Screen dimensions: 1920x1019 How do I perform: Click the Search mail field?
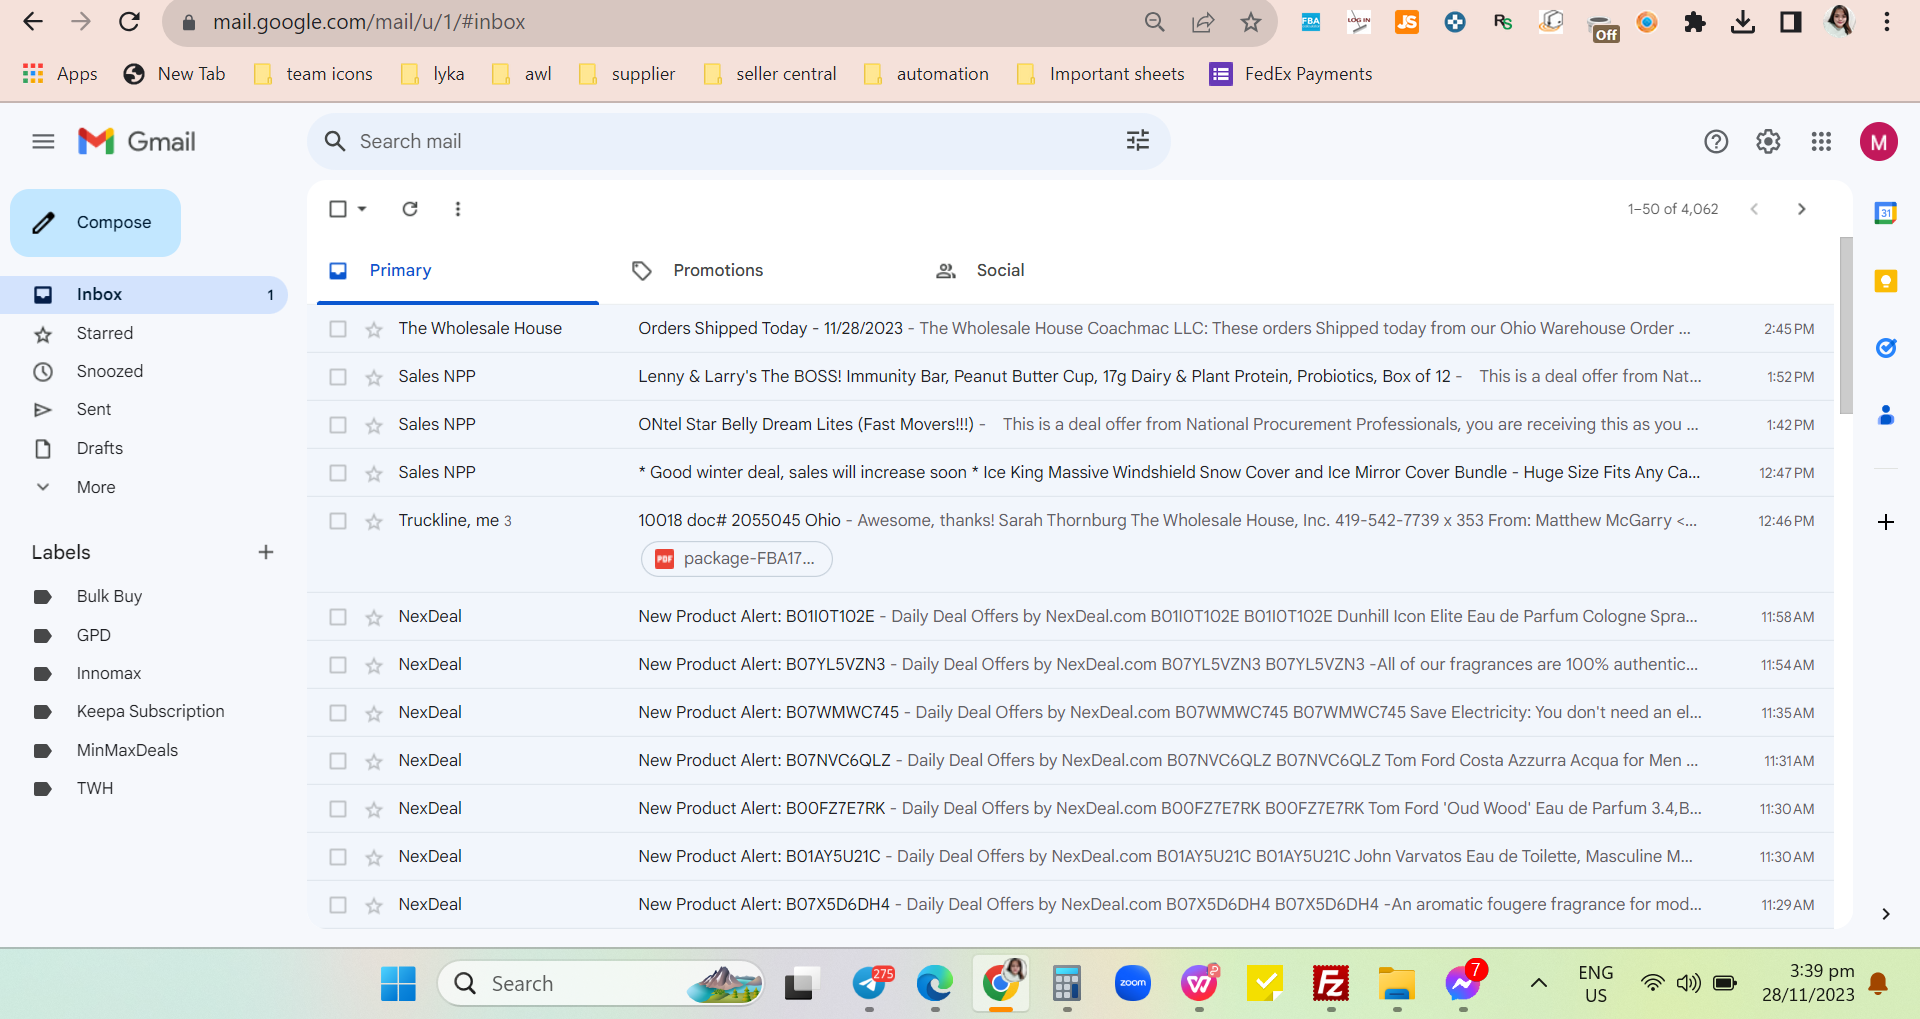pos(738,141)
